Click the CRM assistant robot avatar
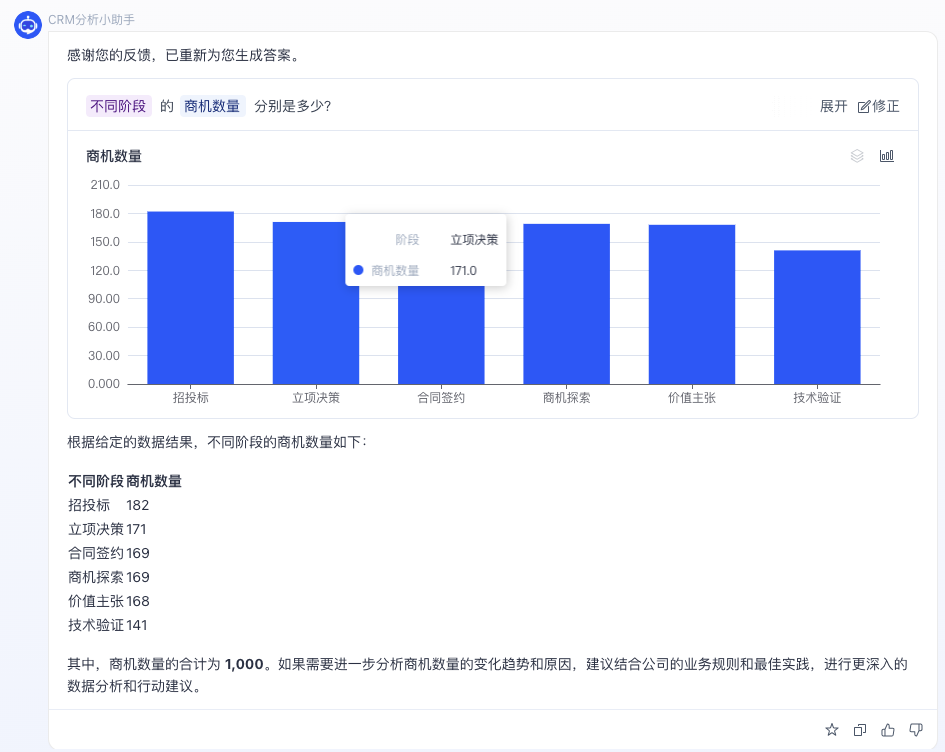This screenshot has width=945, height=752. click(x=27, y=25)
